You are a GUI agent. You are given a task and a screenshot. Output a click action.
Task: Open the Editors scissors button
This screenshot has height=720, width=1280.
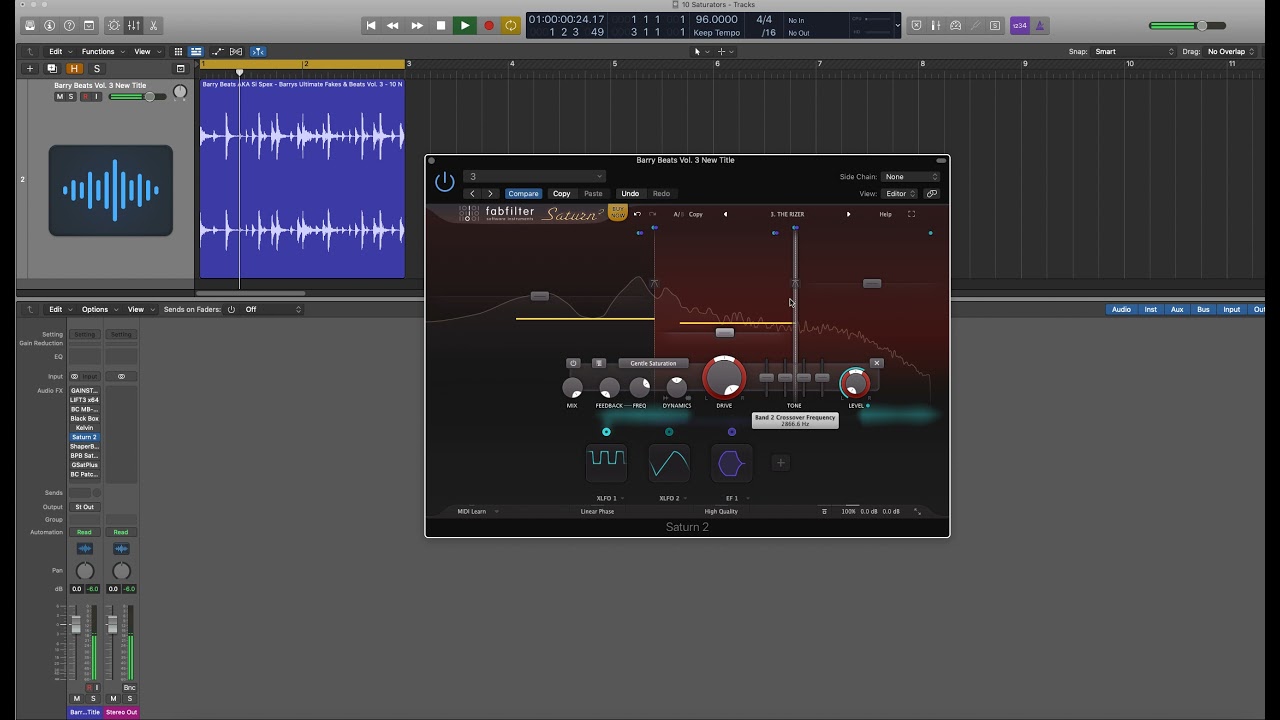coord(153,26)
